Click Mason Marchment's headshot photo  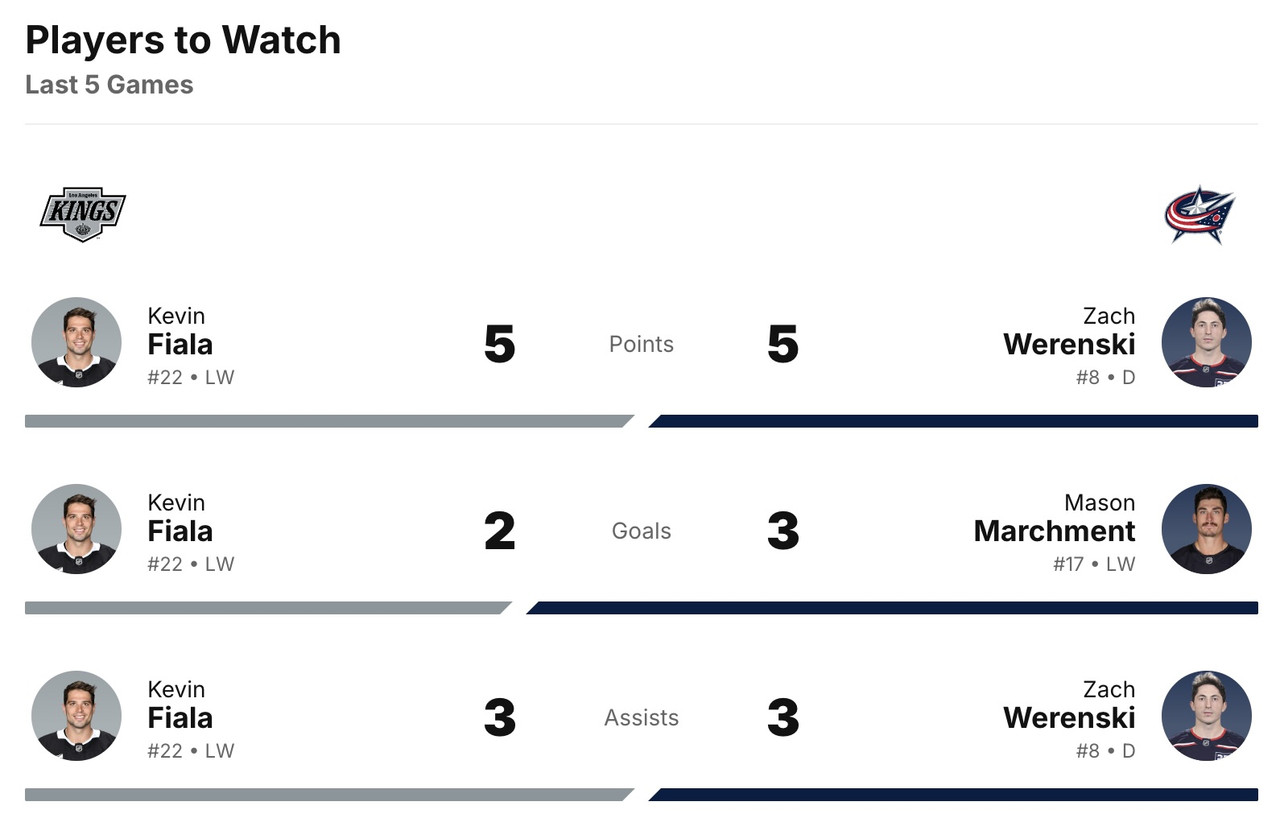tap(1206, 529)
